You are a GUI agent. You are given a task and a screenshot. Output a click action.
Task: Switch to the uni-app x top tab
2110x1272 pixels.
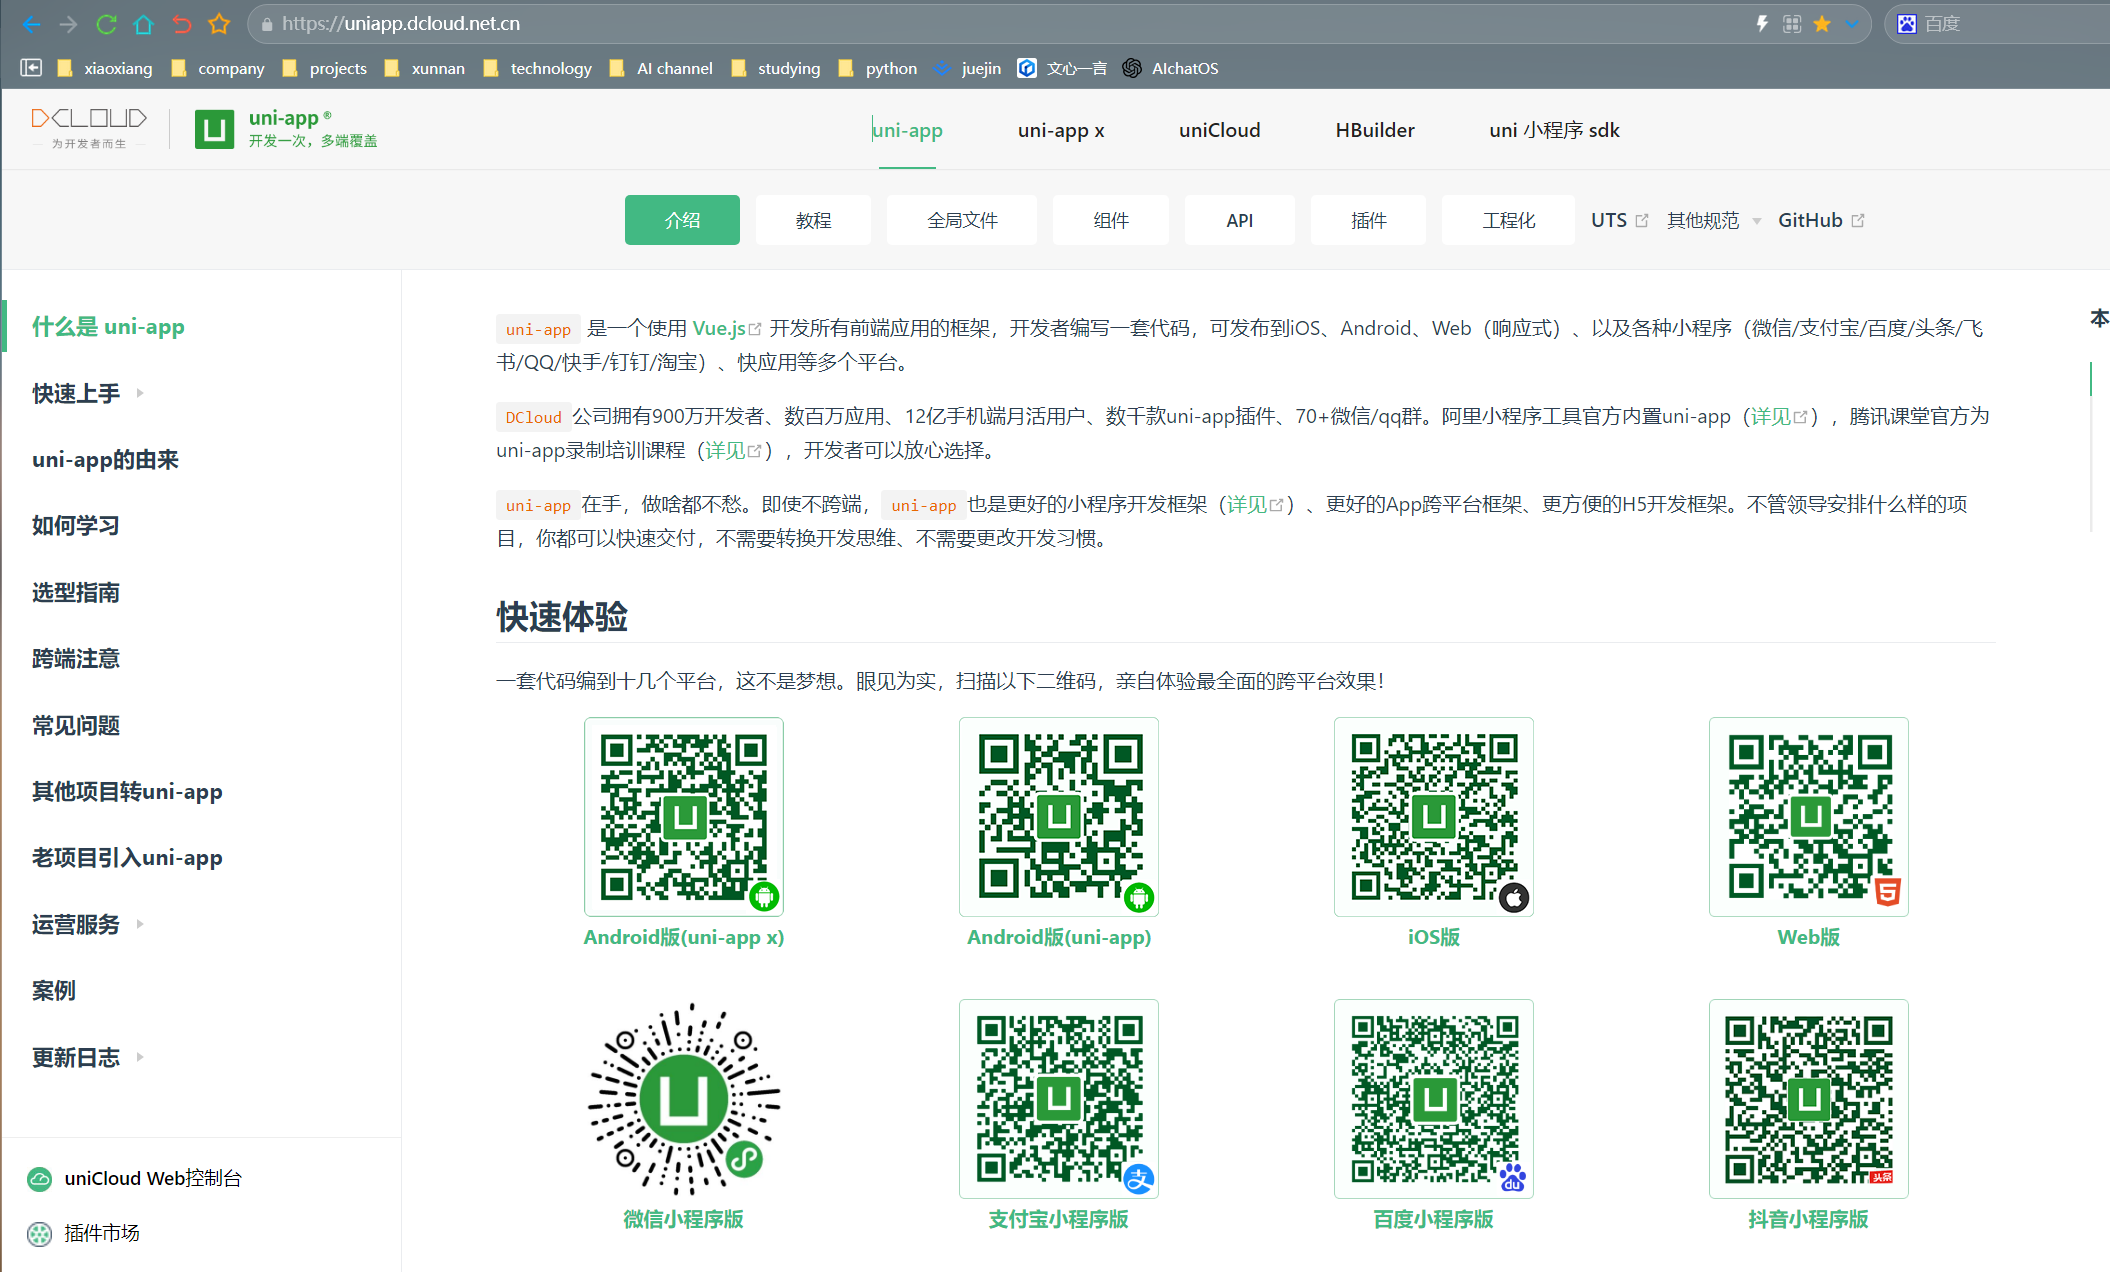pyautogui.click(x=1061, y=130)
